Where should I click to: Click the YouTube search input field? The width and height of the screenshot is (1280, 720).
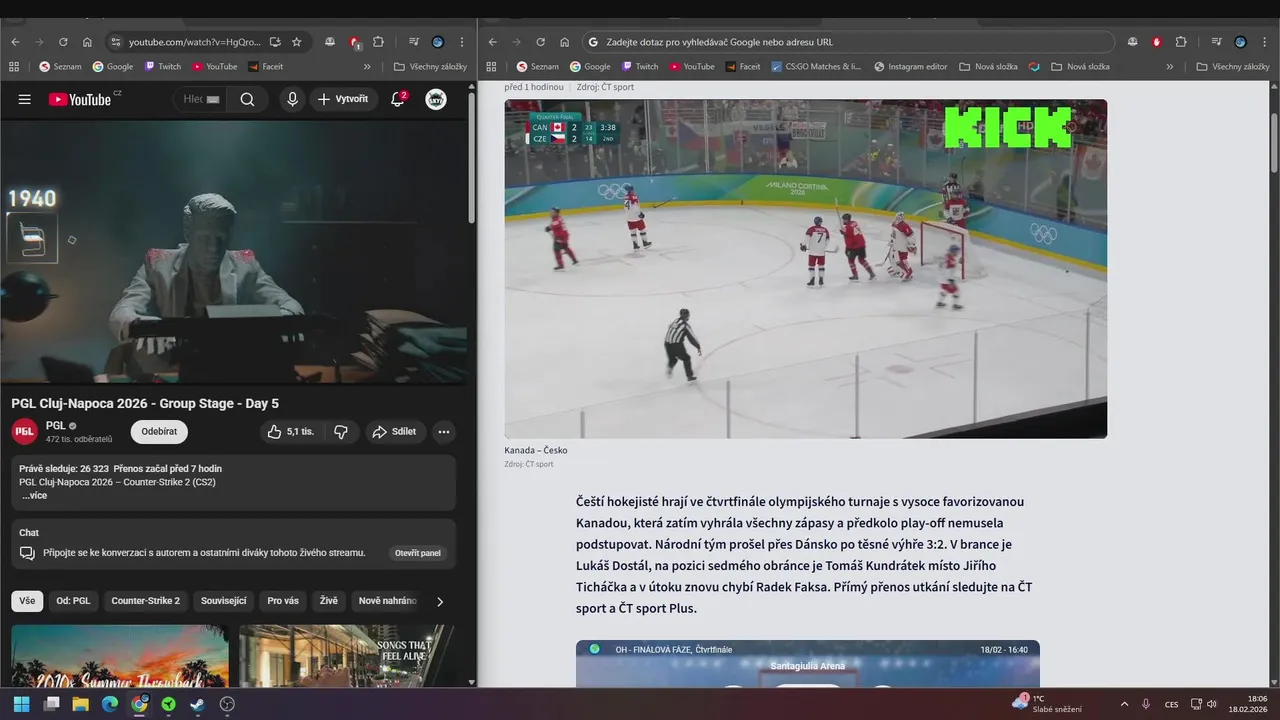point(201,99)
